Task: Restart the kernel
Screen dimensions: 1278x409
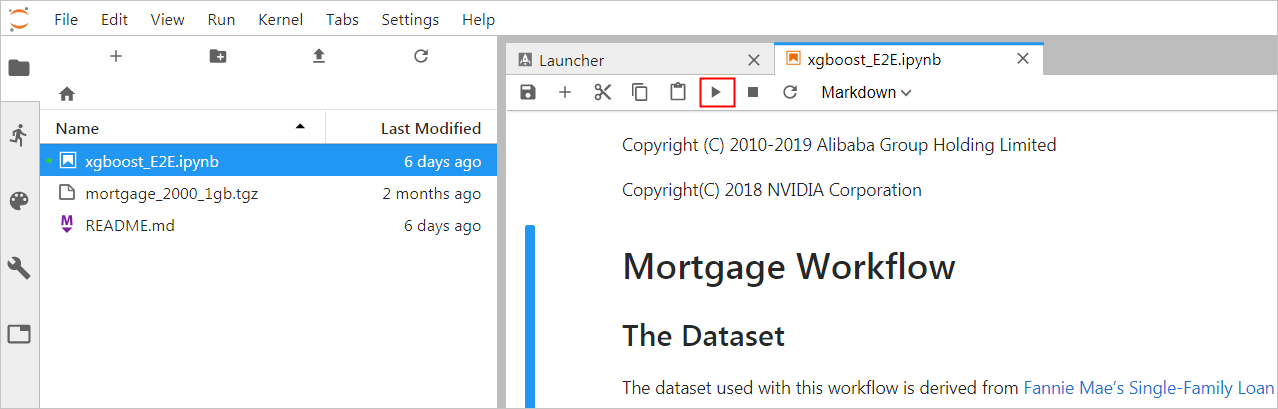Action: 790,92
